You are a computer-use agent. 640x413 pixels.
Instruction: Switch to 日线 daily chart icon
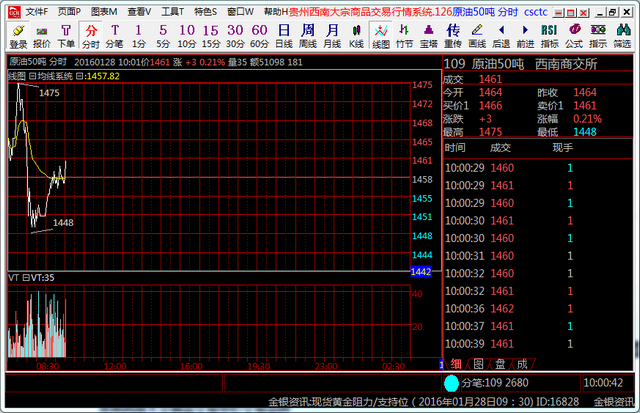point(283,37)
